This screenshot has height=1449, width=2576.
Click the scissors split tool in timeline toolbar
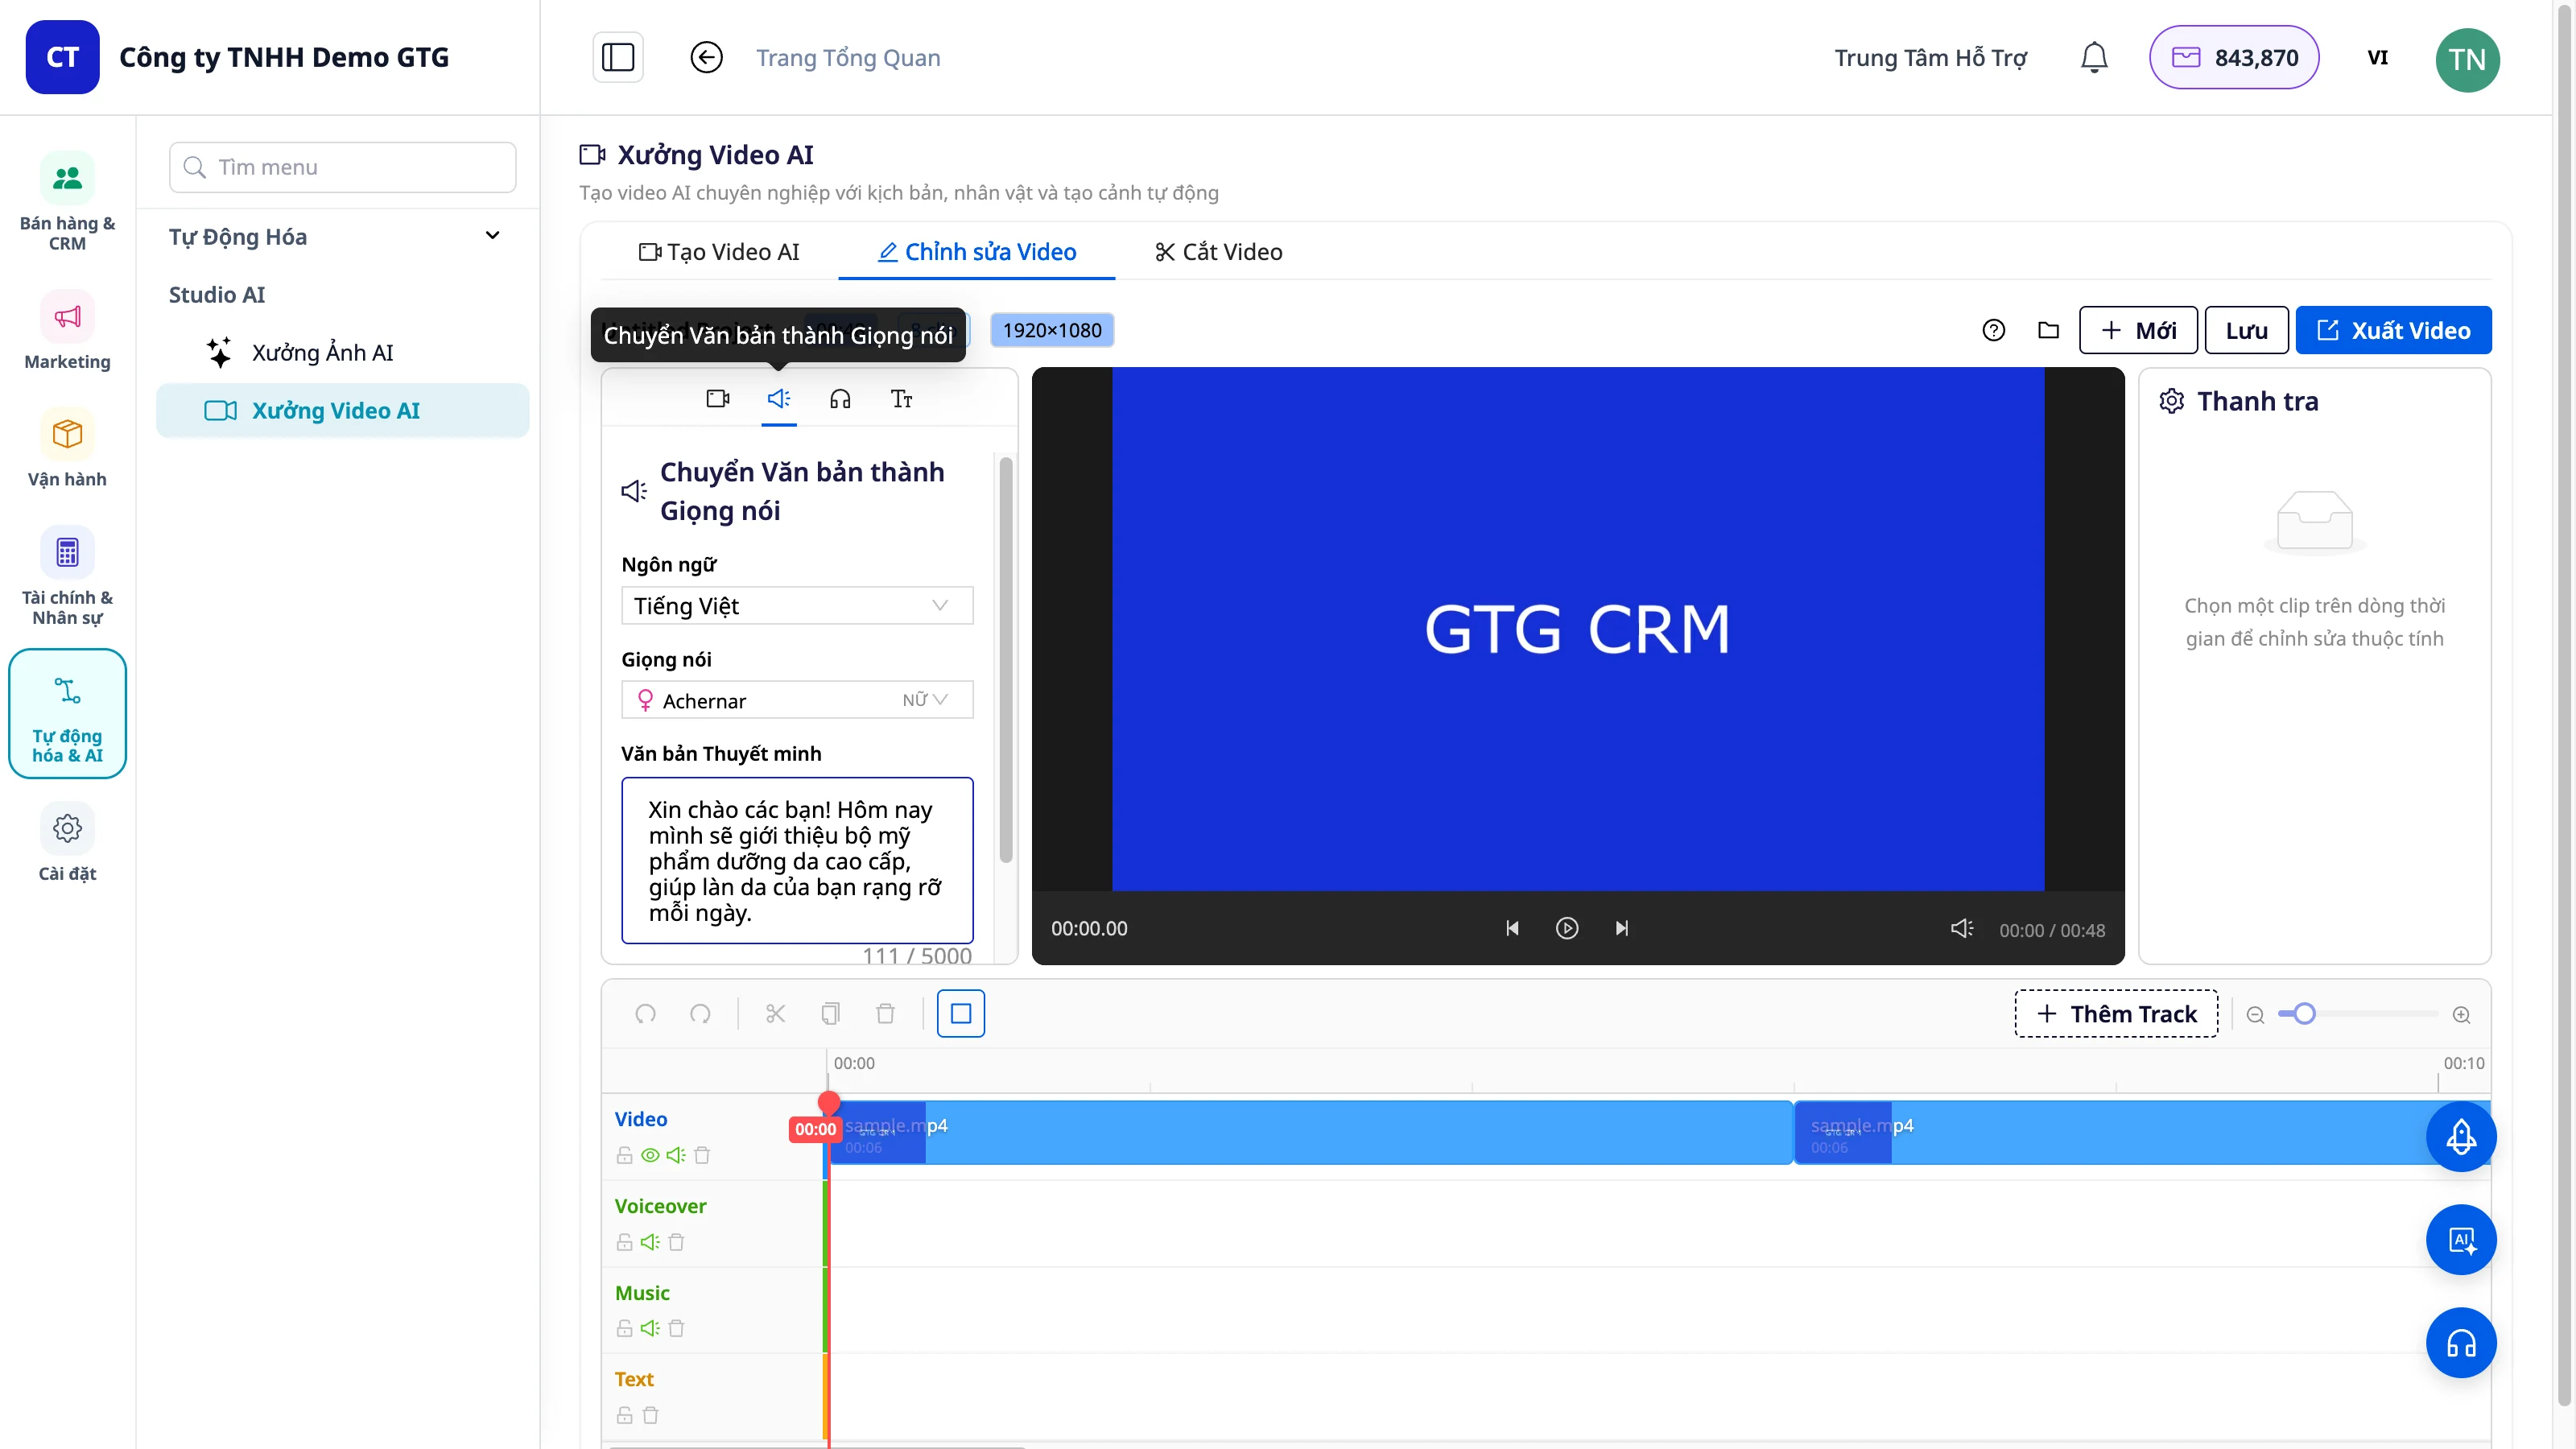coord(775,1014)
